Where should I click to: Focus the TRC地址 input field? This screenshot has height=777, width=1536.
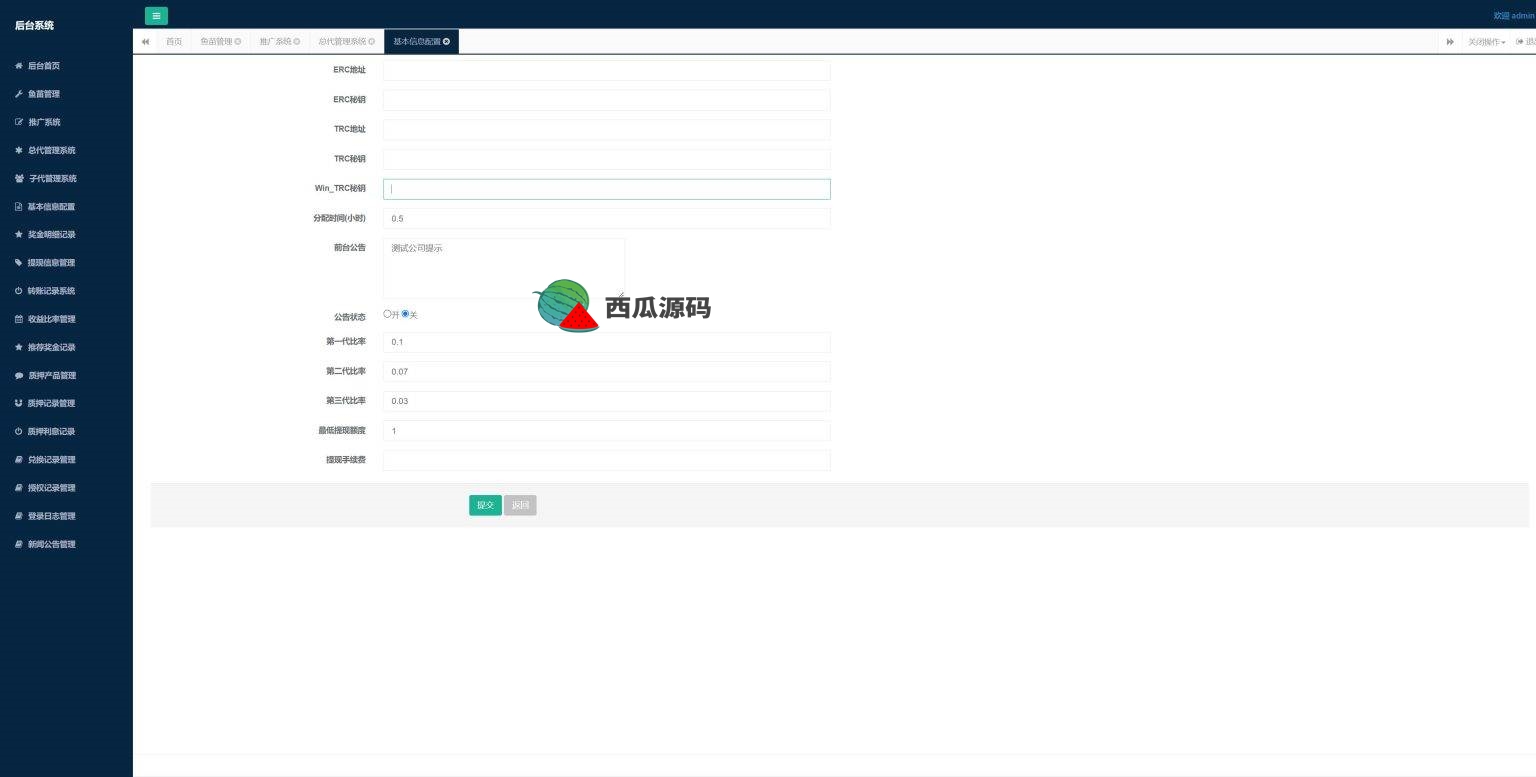click(x=606, y=129)
